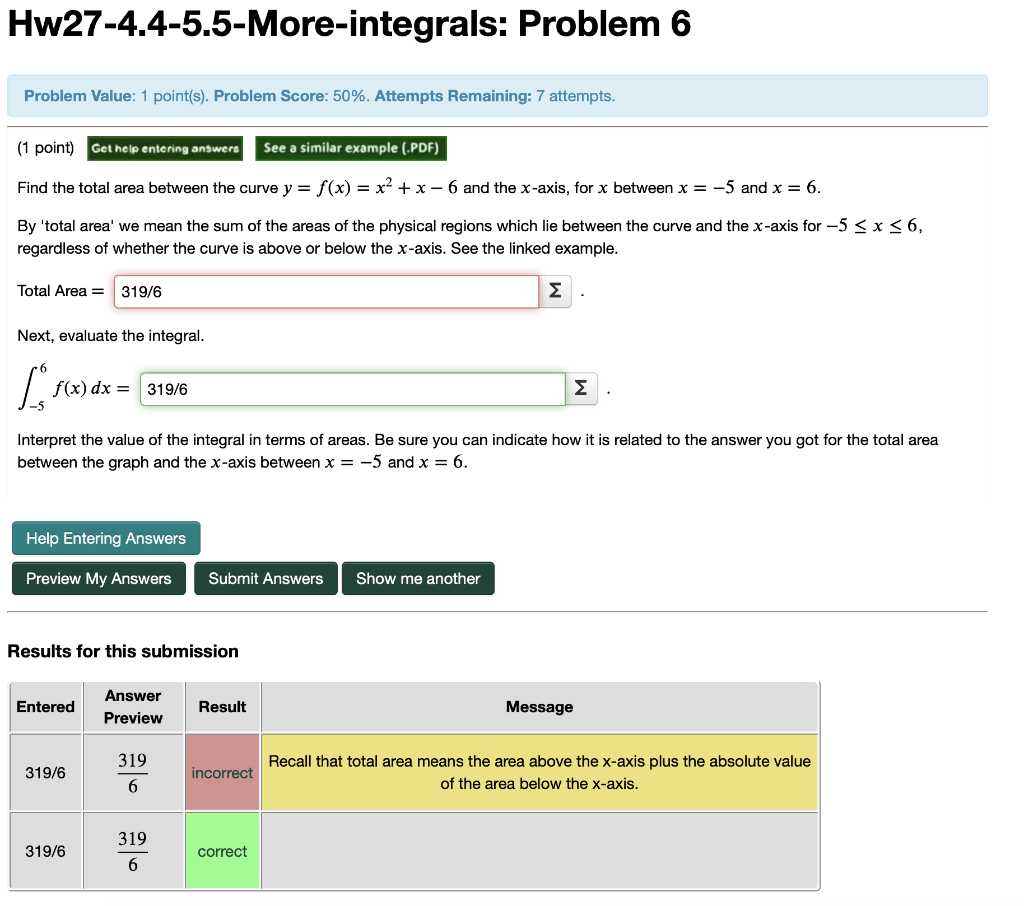Click the Submit Answers button
This screenshot has width=1024, height=906.
[x=265, y=578]
